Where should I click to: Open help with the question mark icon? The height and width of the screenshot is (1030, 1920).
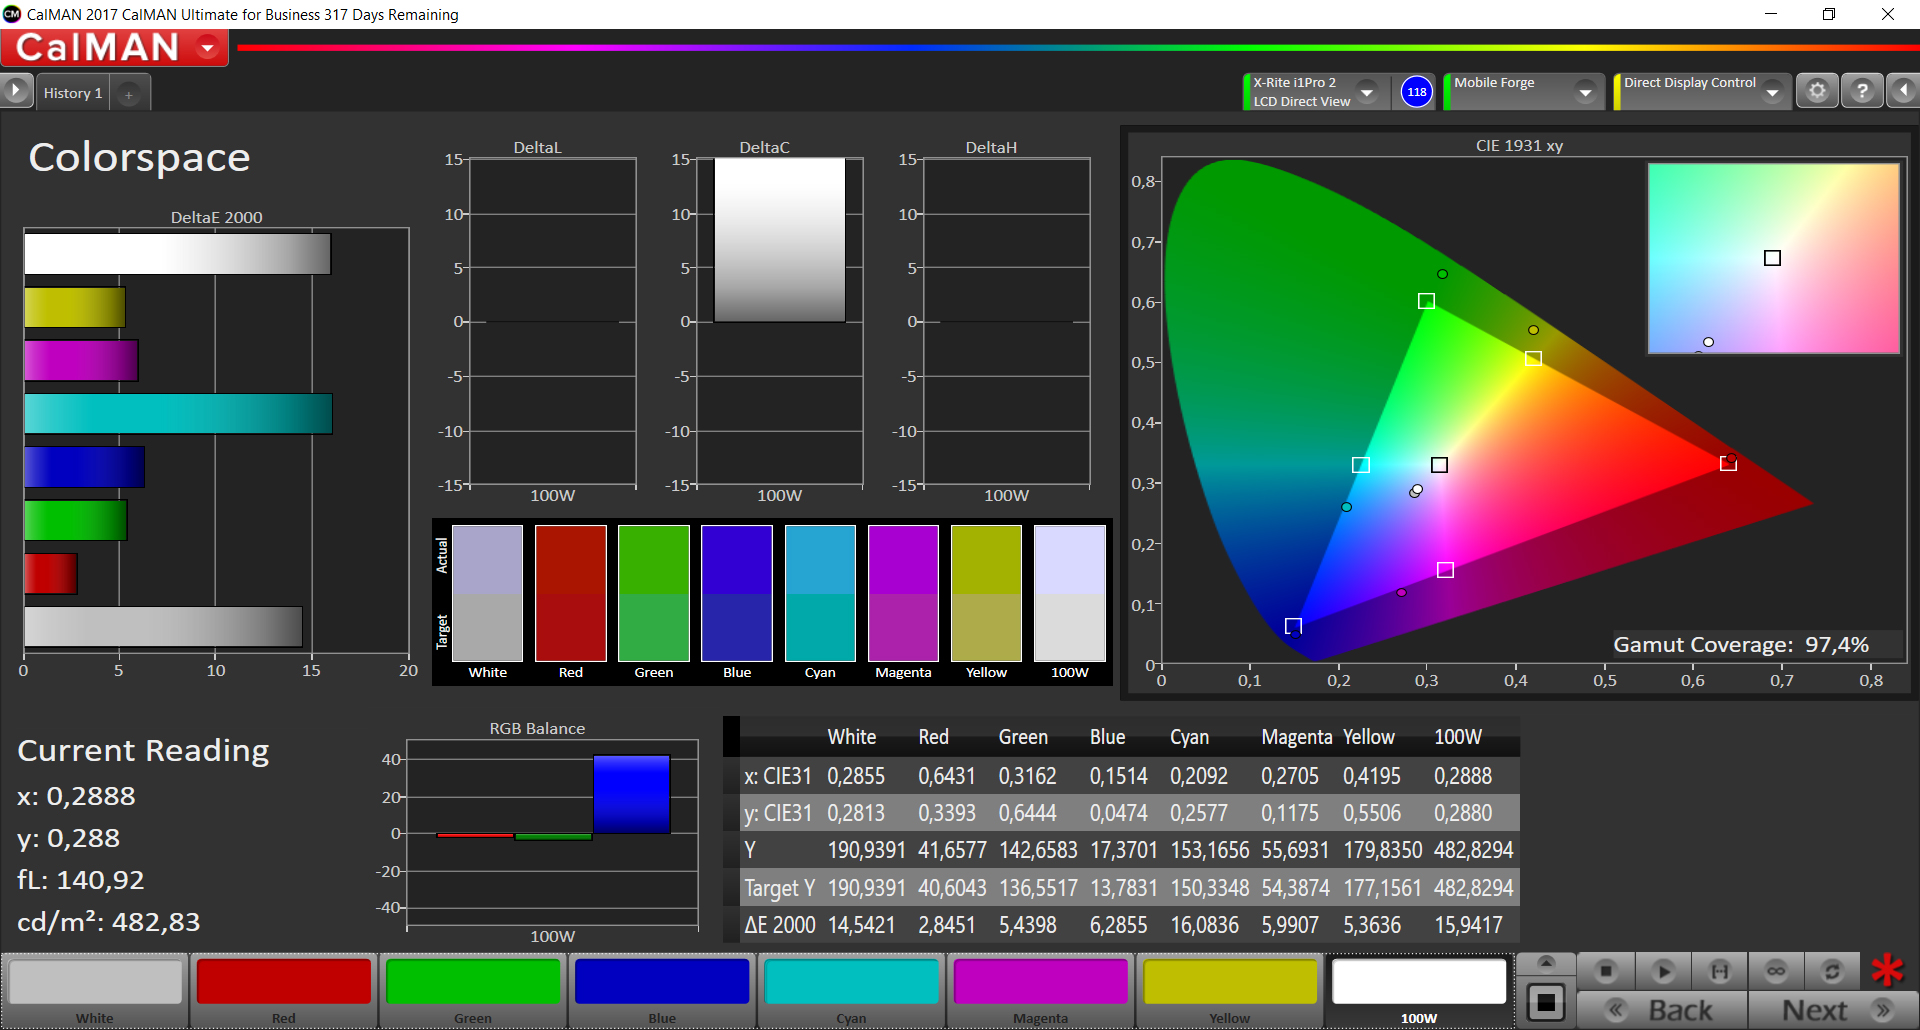point(1862,91)
